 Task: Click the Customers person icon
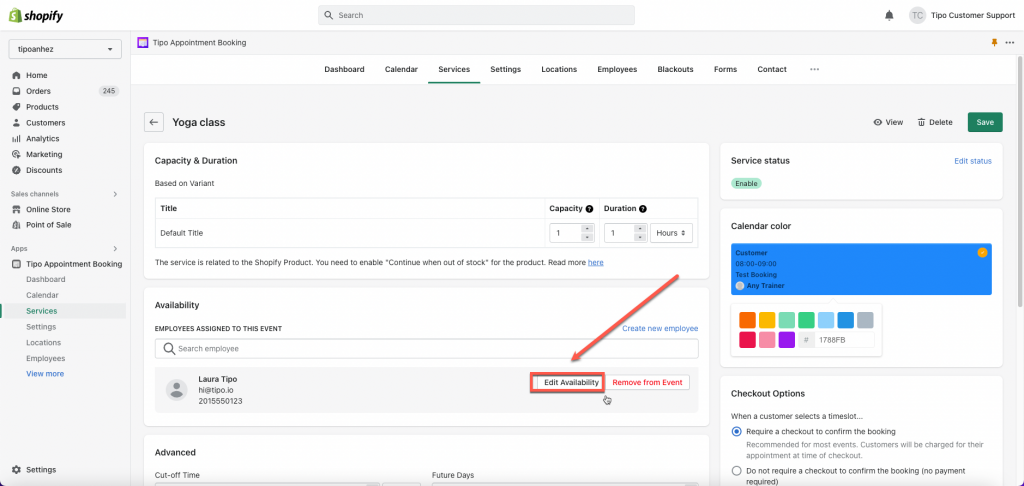pyautogui.click(x=16, y=123)
